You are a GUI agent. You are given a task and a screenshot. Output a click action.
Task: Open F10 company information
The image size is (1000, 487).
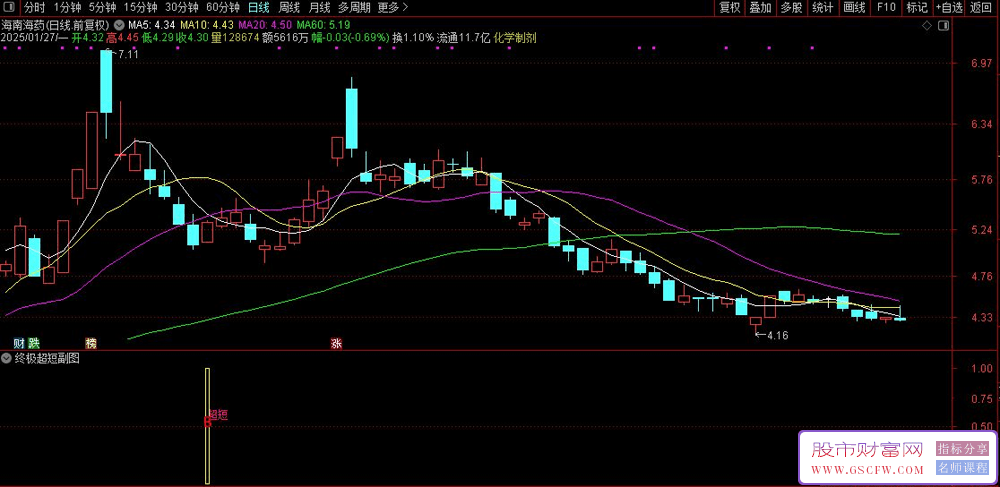point(886,8)
